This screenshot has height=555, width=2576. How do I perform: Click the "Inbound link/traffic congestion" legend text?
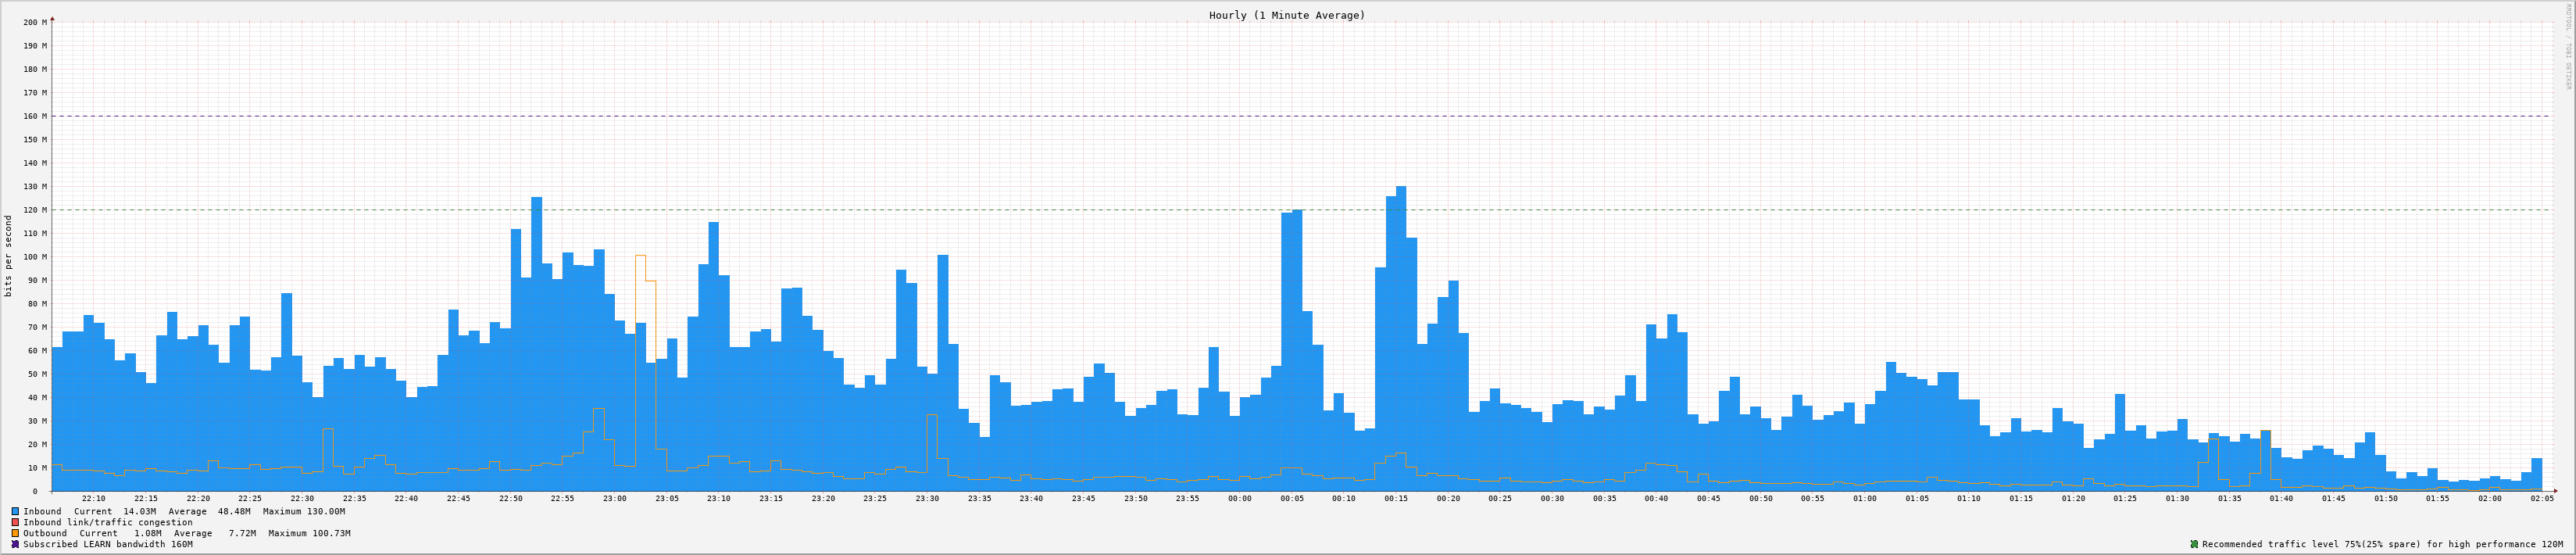(x=108, y=522)
